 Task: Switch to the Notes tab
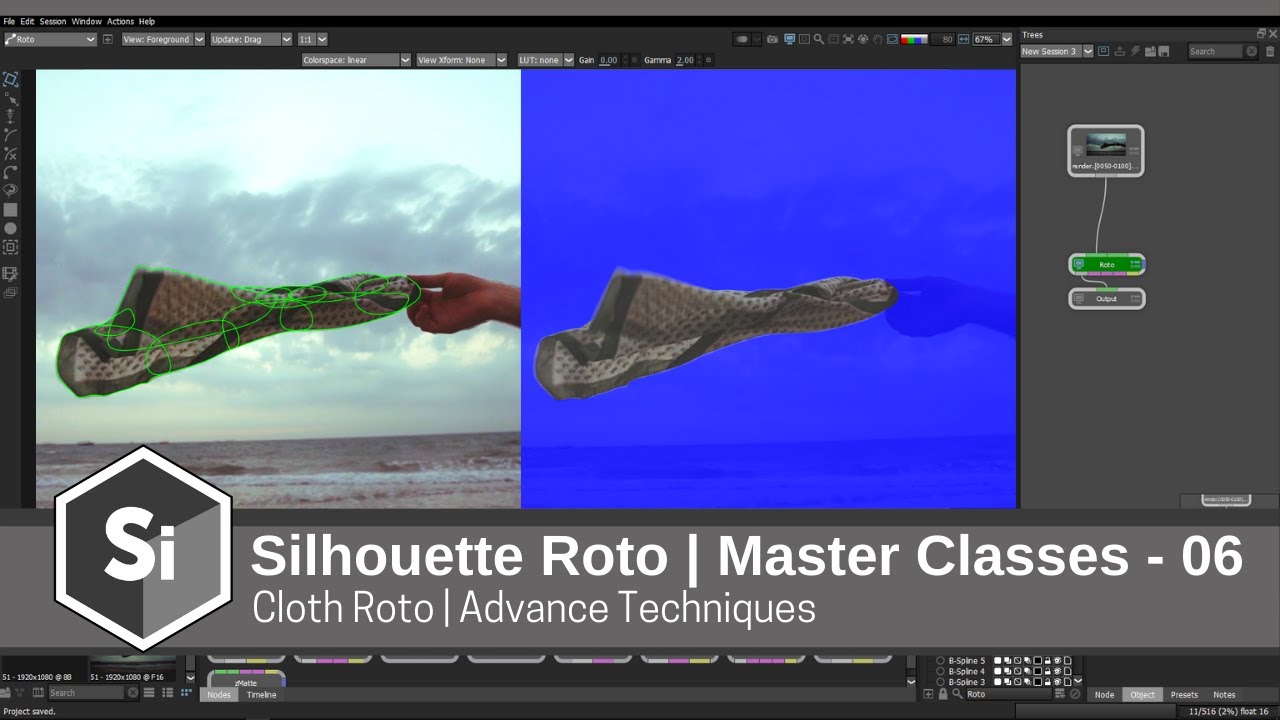(1224, 694)
